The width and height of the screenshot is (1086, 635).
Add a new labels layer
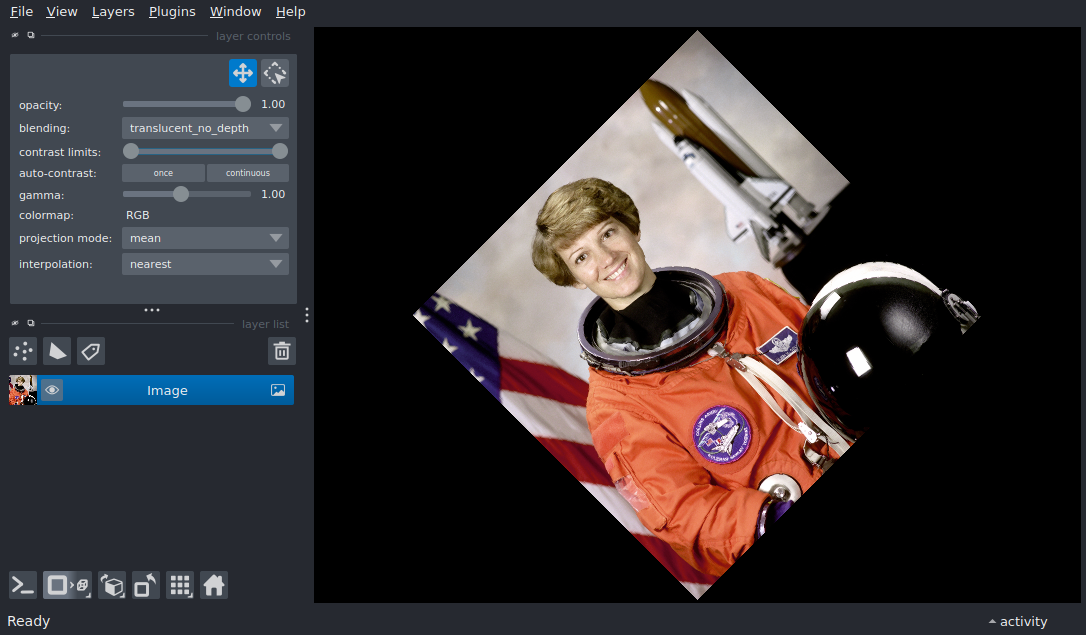click(91, 351)
